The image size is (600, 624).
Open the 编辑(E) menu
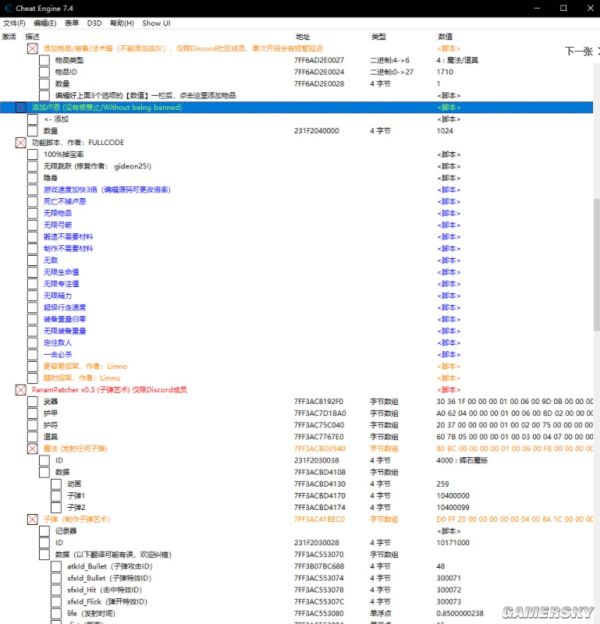45,23
